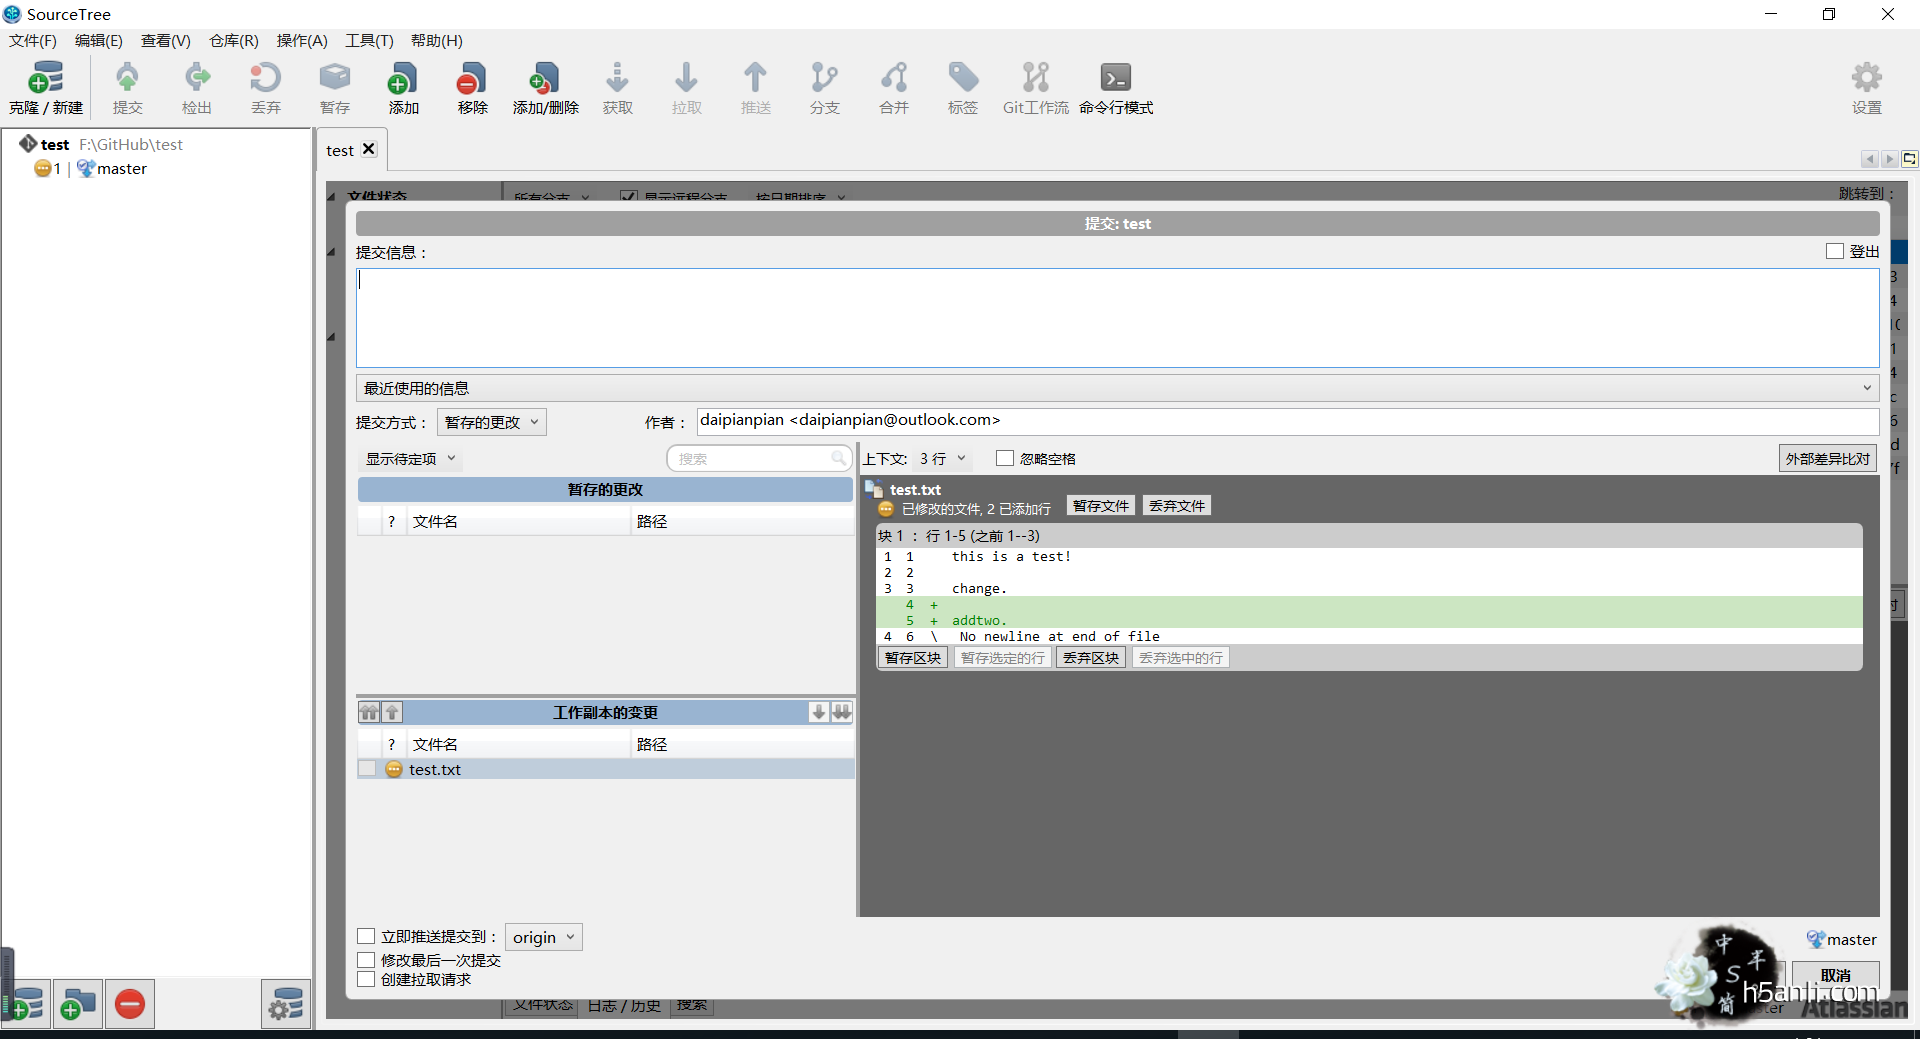
Task: Close the test repository tab
Action: tap(369, 149)
